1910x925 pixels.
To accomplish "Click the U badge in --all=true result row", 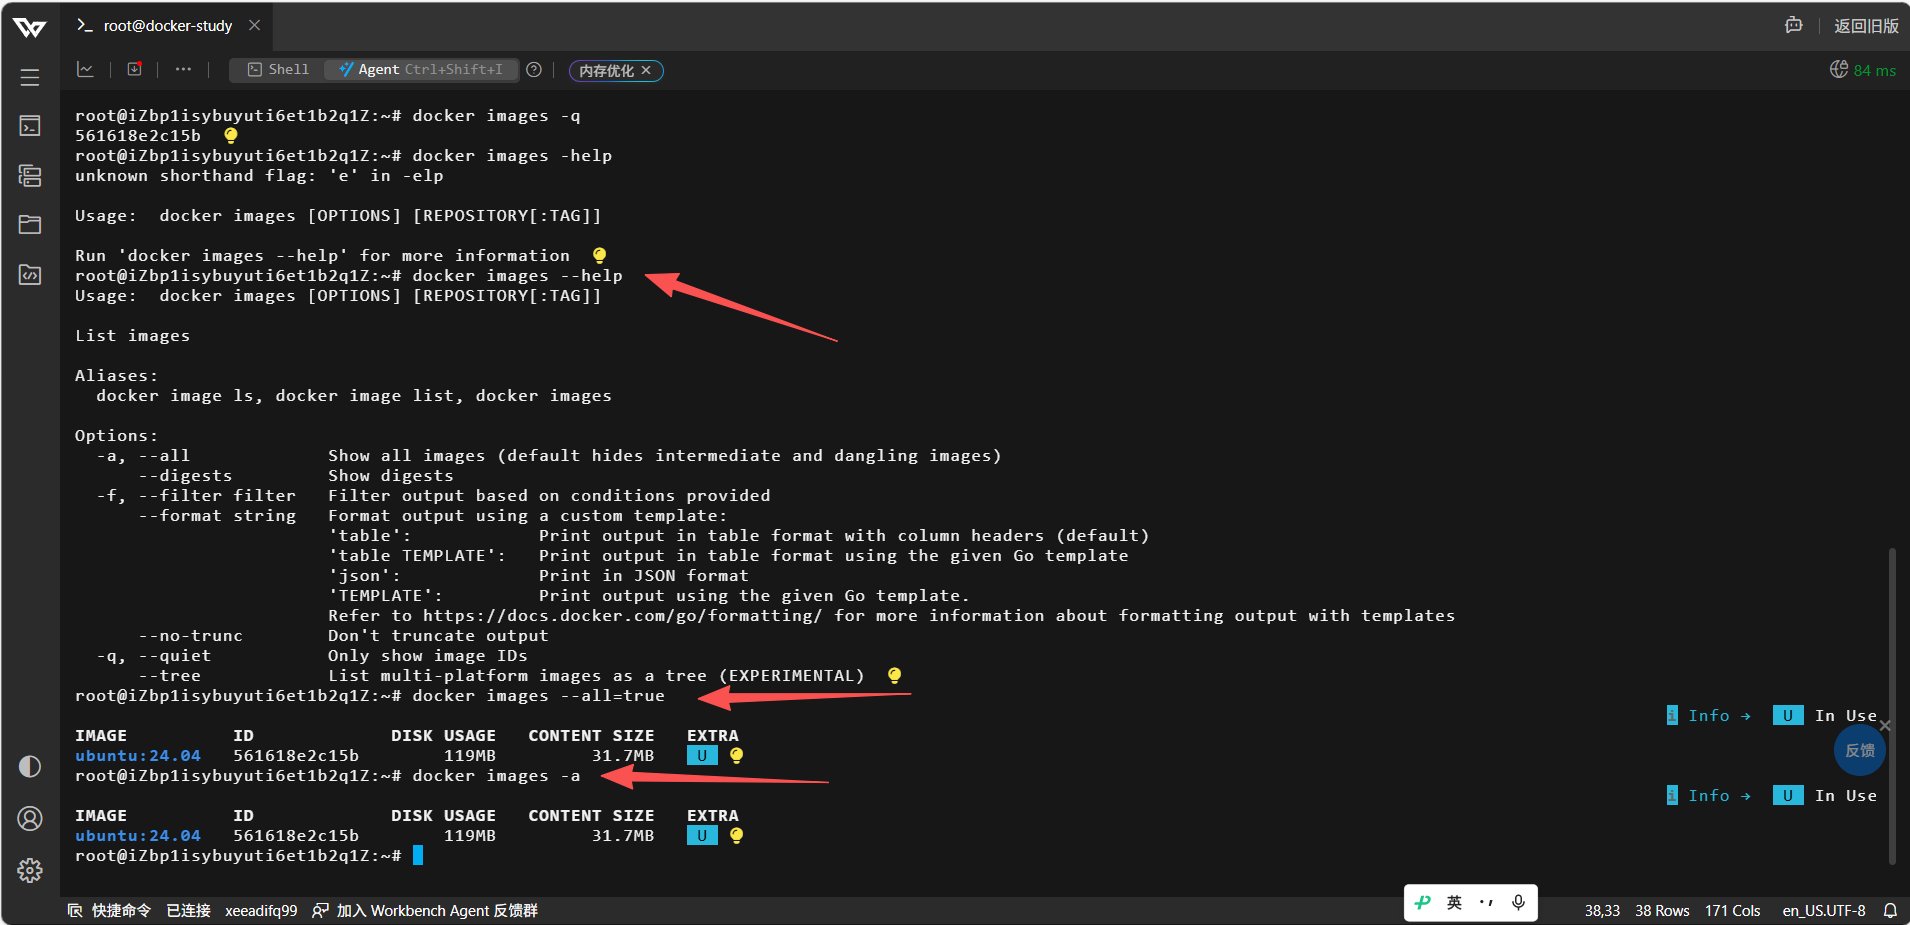I will [702, 755].
